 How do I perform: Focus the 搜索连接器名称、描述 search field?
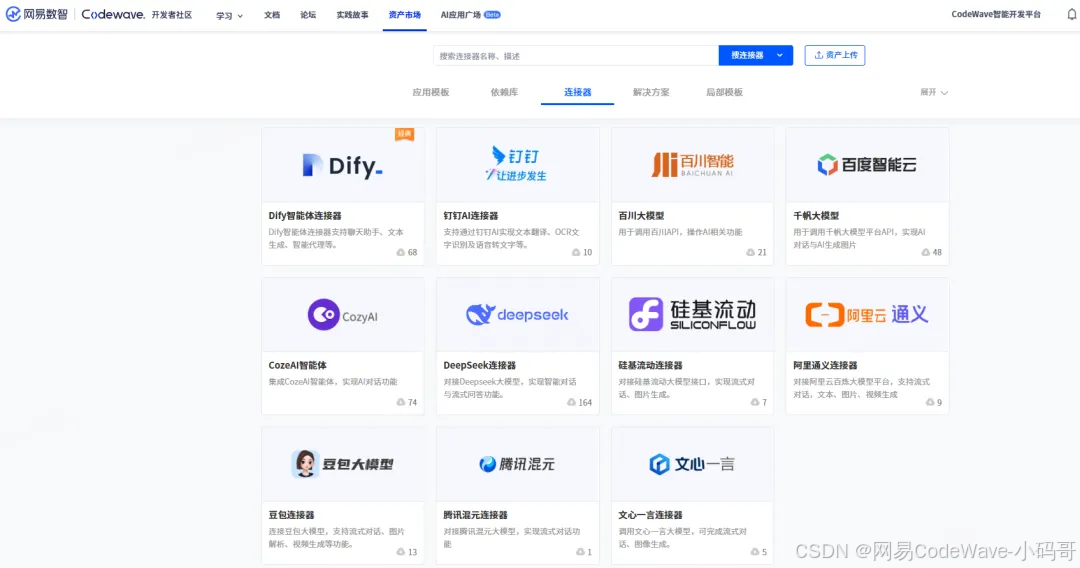[x=576, y=56]
